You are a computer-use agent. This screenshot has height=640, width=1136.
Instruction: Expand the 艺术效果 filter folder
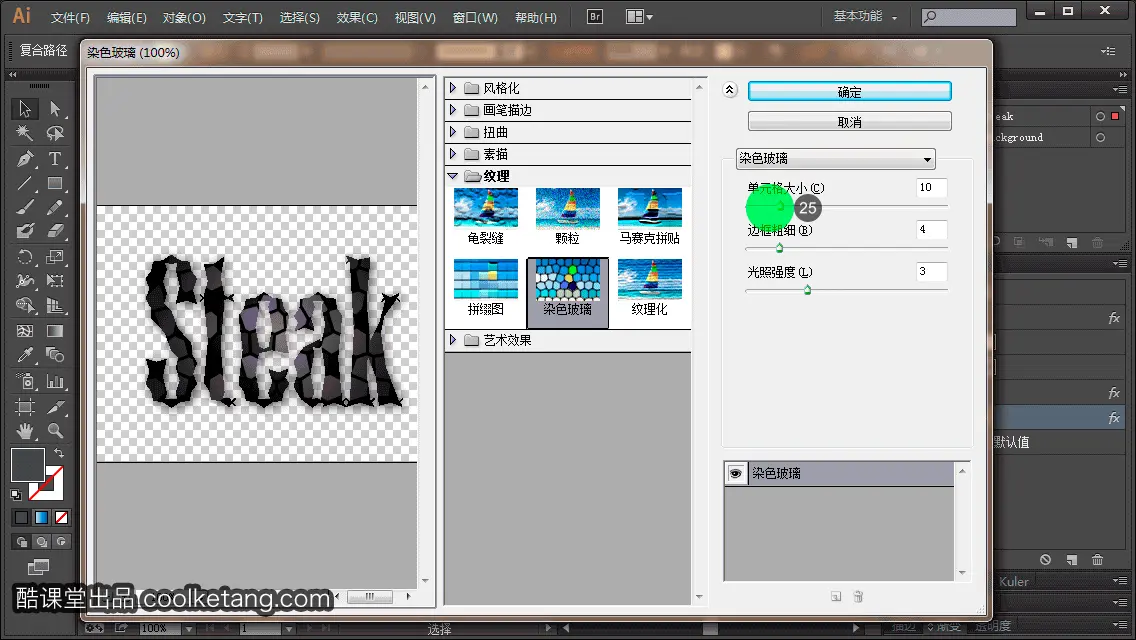453,340
